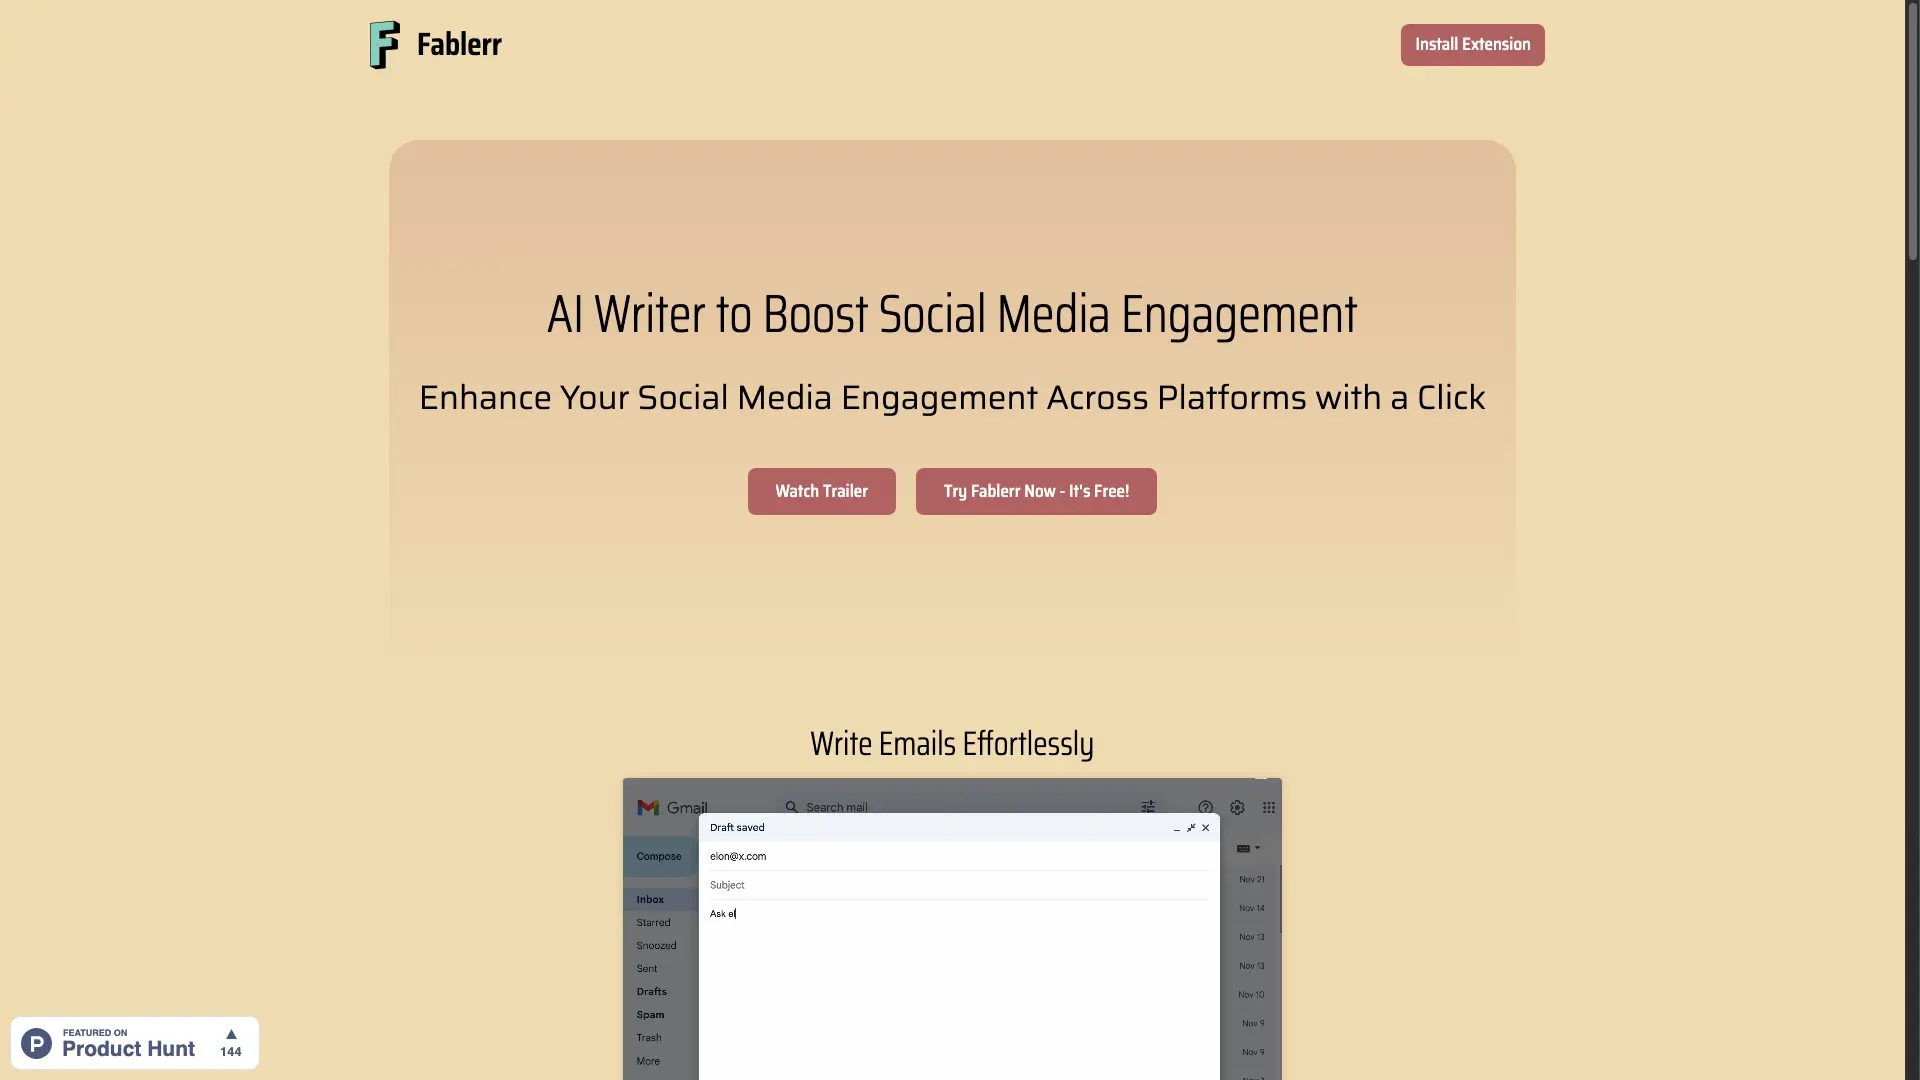
Task: Close the Draft saved compose window
Action: 1206,828
